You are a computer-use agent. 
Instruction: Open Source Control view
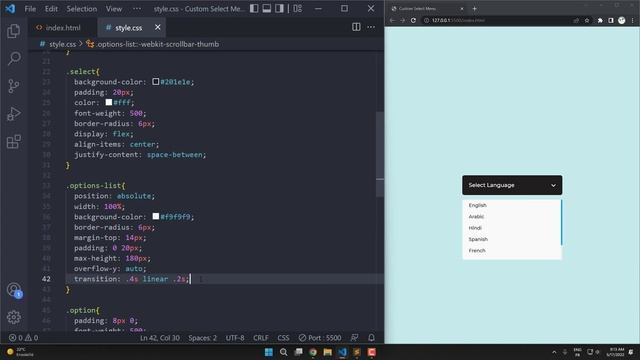tap(13, 86)
